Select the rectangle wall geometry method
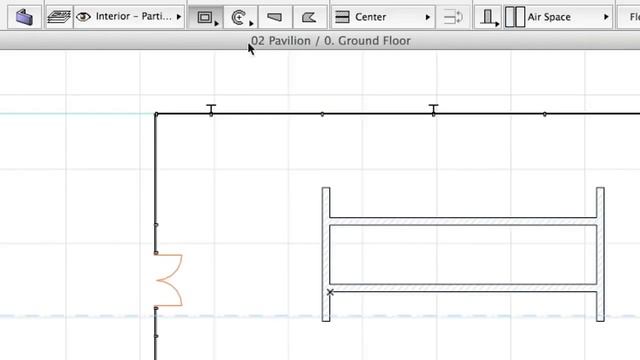 (x=206, y=17)
